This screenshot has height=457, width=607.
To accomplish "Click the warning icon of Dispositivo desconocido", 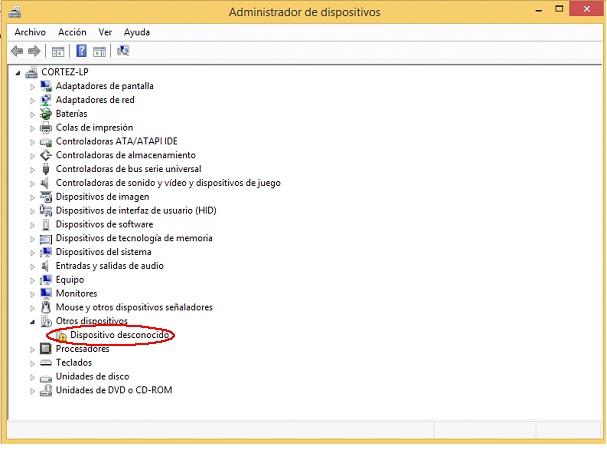I will click(61, 335).
